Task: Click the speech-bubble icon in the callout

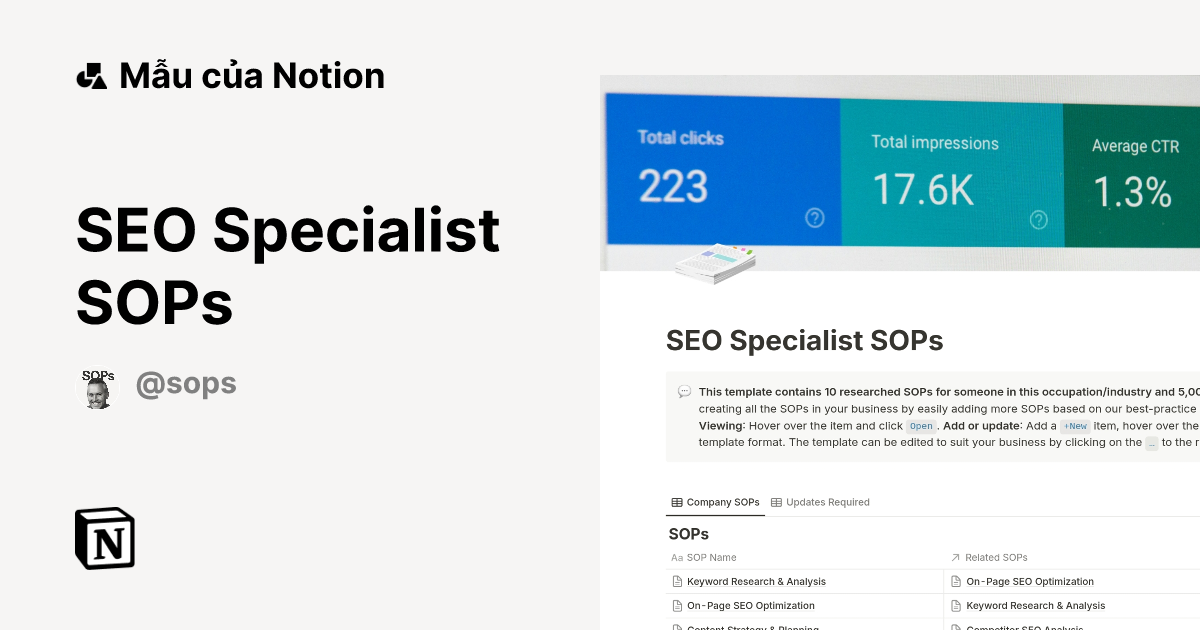Action: [683, 392]
